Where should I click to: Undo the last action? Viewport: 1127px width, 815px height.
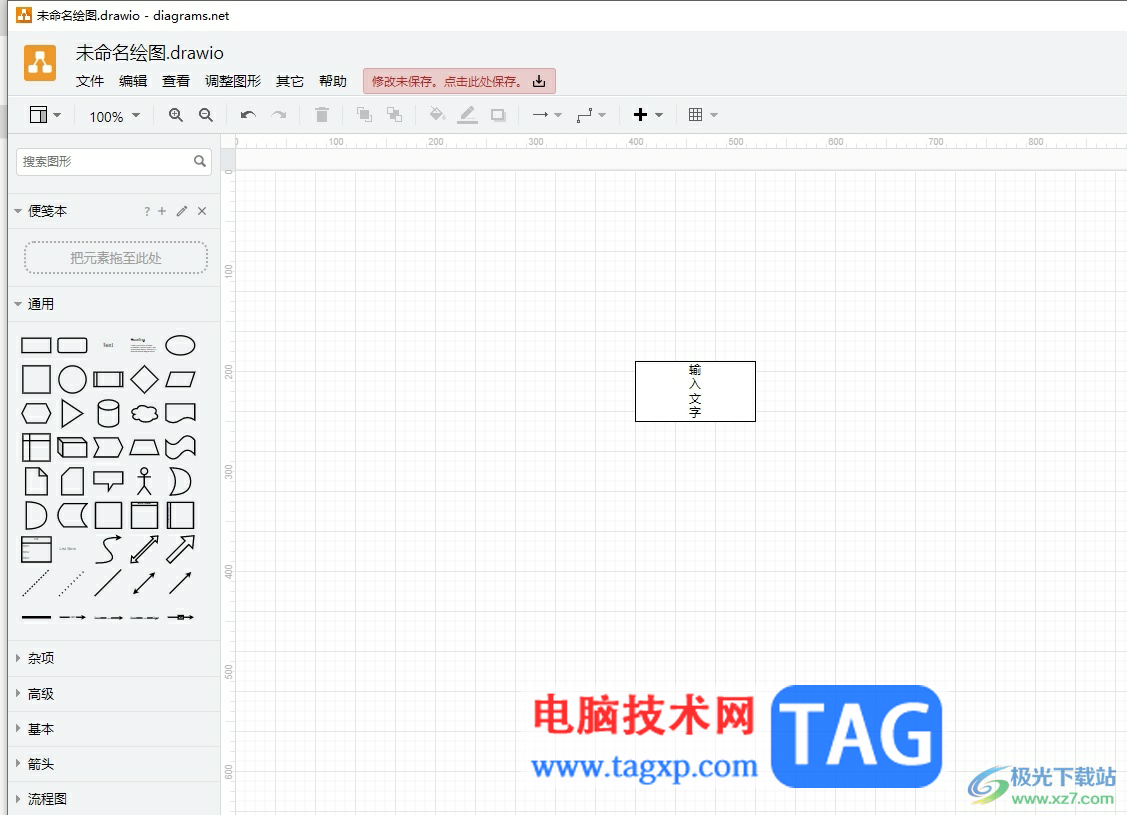(249, 115)
